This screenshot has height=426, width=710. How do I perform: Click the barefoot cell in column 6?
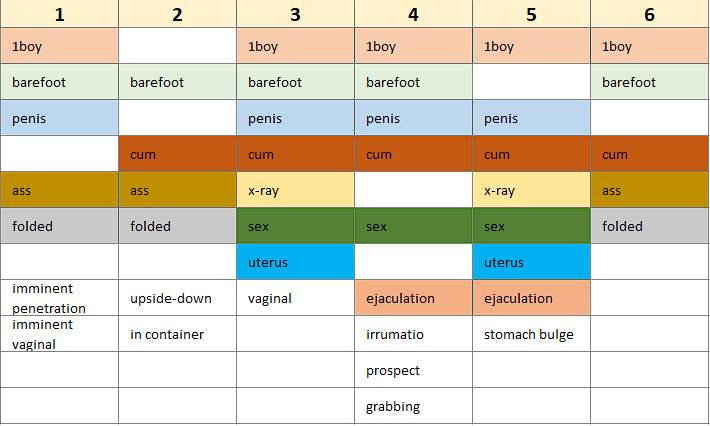(649, 82)
